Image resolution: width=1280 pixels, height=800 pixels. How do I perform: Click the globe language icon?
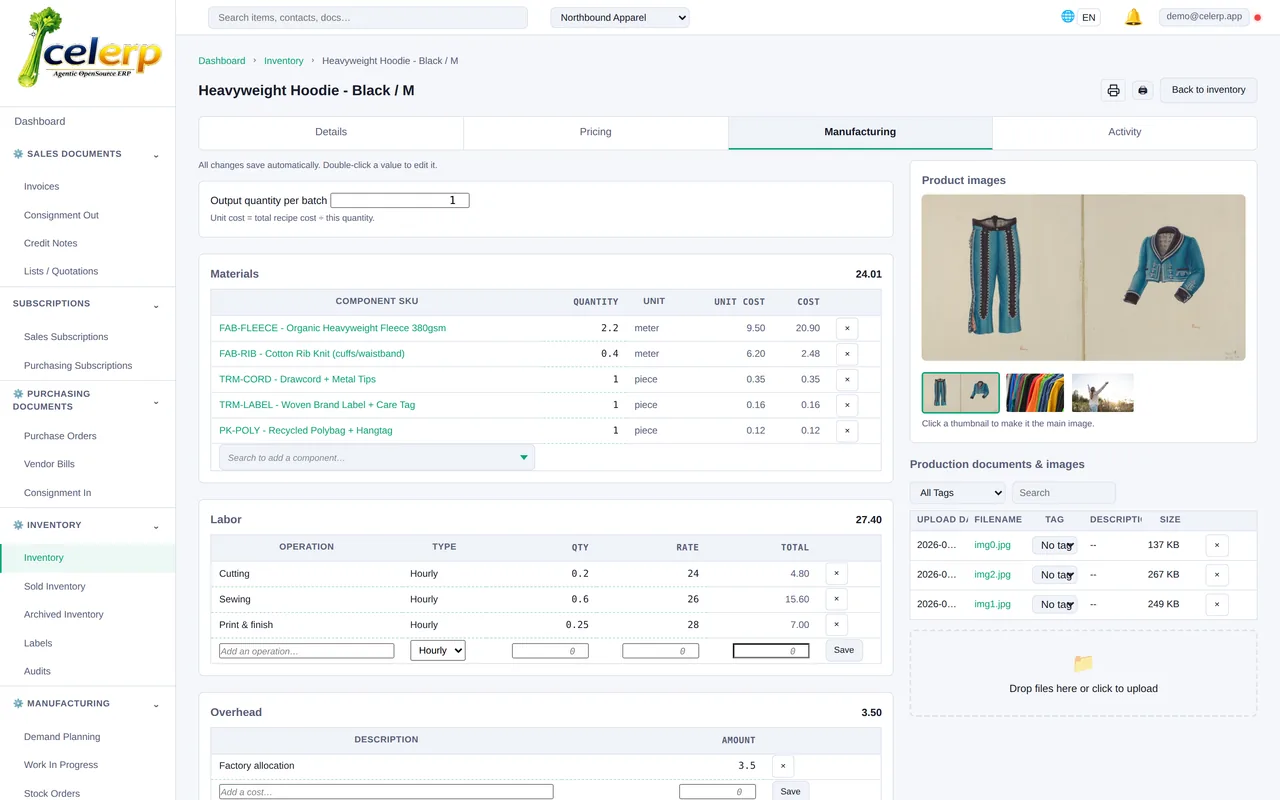[1068, 16]
